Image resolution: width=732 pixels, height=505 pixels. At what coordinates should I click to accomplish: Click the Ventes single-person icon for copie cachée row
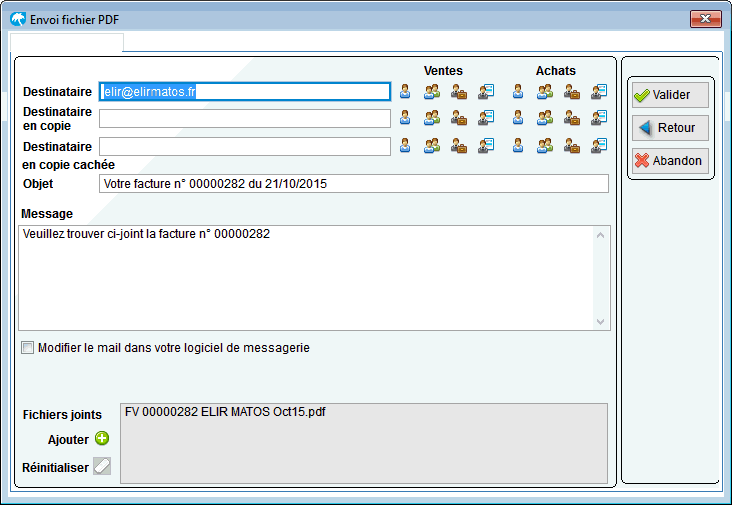405,146
